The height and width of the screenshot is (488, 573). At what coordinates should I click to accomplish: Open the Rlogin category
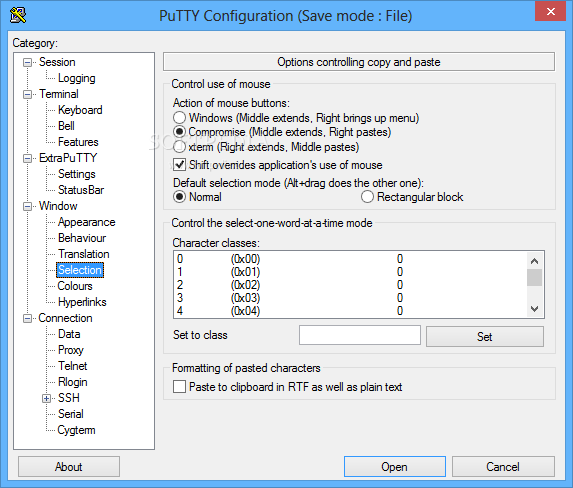(x=72, y=382)
